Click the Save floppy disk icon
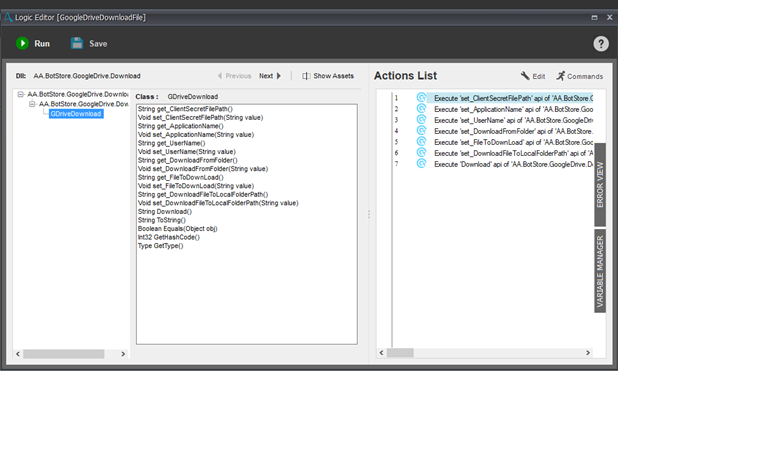Viewport: 768px width, 460px height. (x=77, y=43)
